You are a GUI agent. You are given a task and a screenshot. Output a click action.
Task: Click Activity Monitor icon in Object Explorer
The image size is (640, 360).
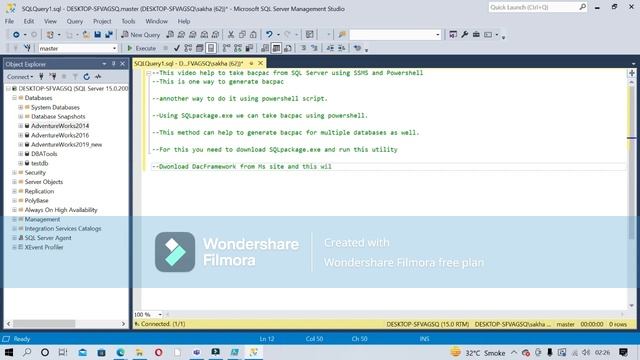point(98,76)
